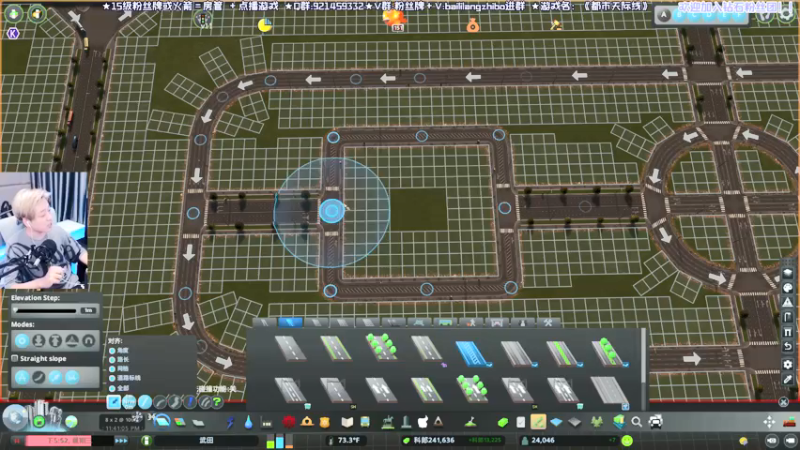Pause the simulation with red pause button
Screen dimensions: 800x450
tap(17, 440)
